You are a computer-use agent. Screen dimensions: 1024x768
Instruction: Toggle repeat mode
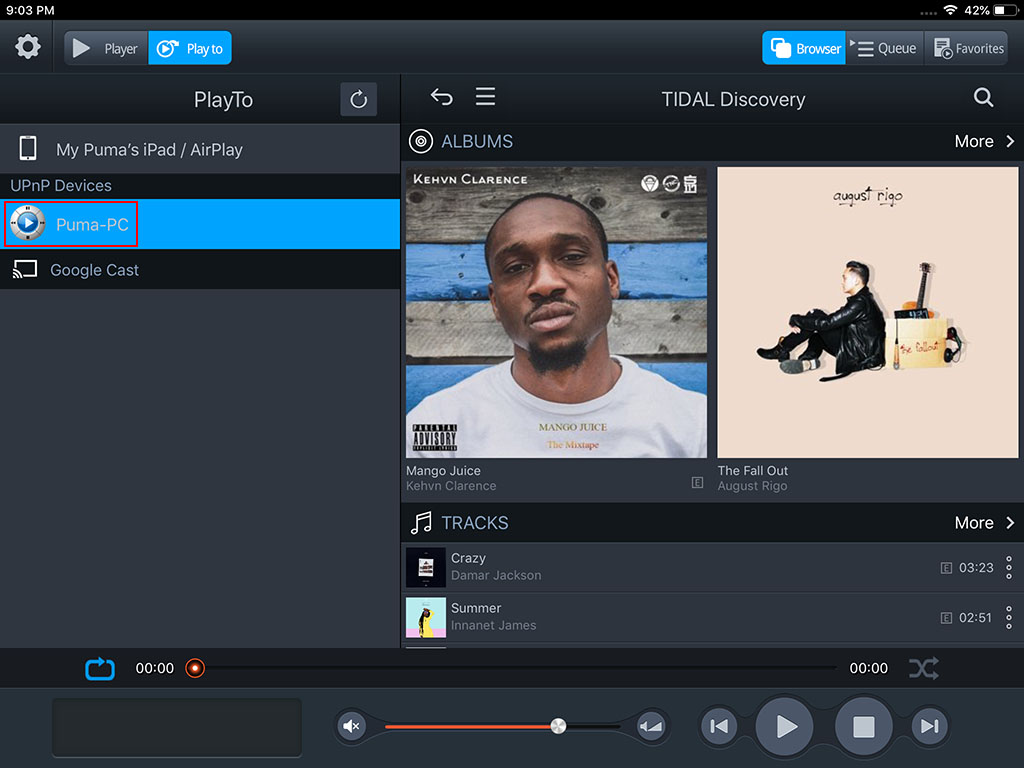tap(100, 668)
